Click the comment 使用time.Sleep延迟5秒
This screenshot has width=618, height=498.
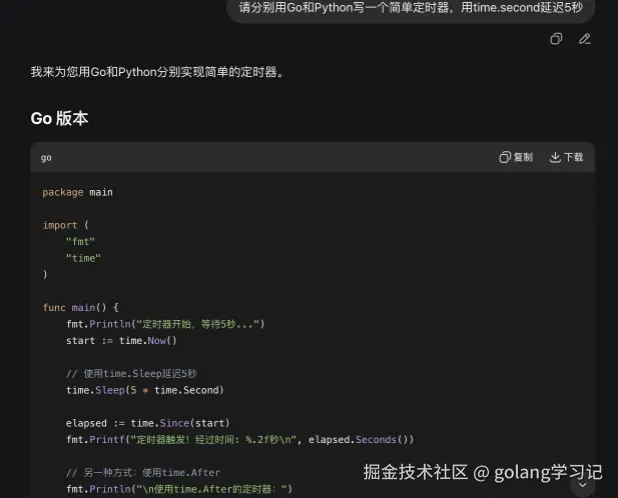click(x=131, y=374)
